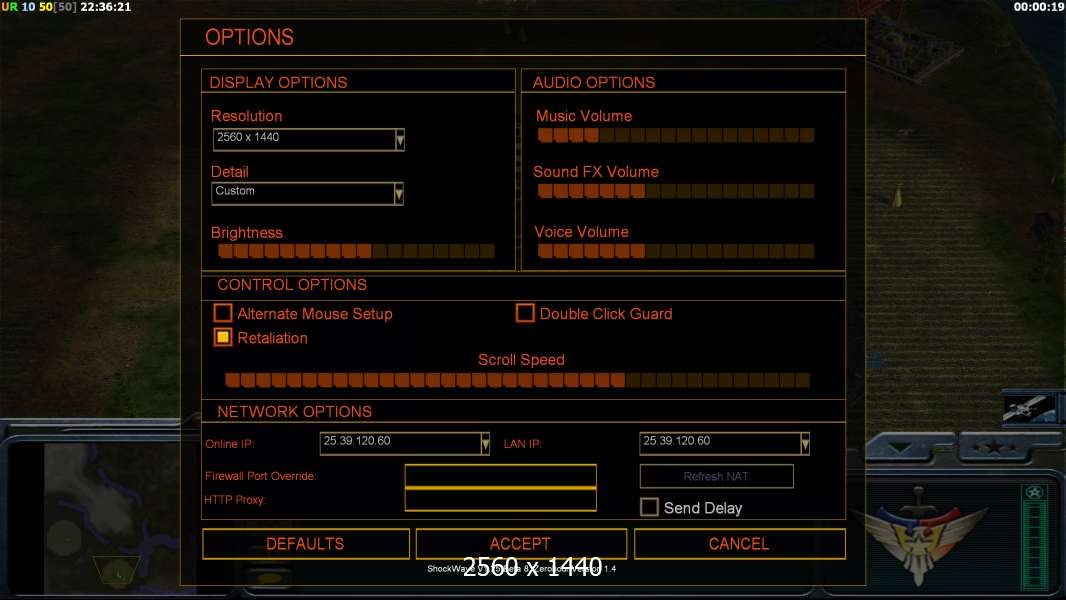Click the DISPLAY OPTIONS heading
This screenshot has height=600, width=1066.
point(278,82)
